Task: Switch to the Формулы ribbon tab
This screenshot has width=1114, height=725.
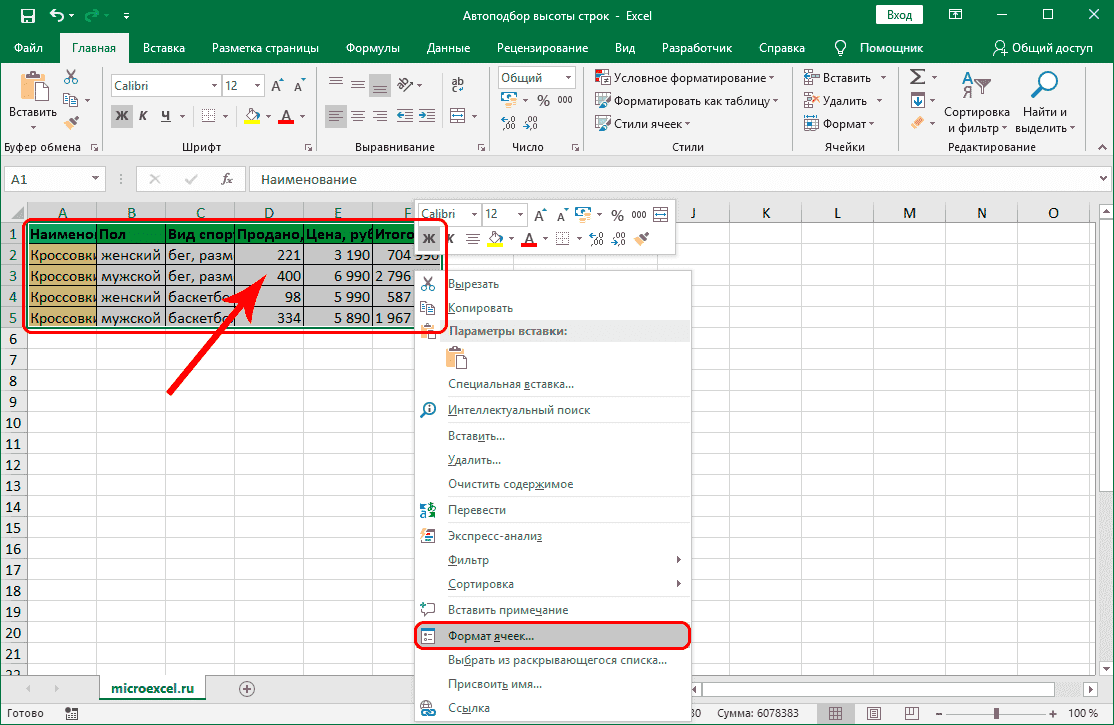Action: [372, 47]
